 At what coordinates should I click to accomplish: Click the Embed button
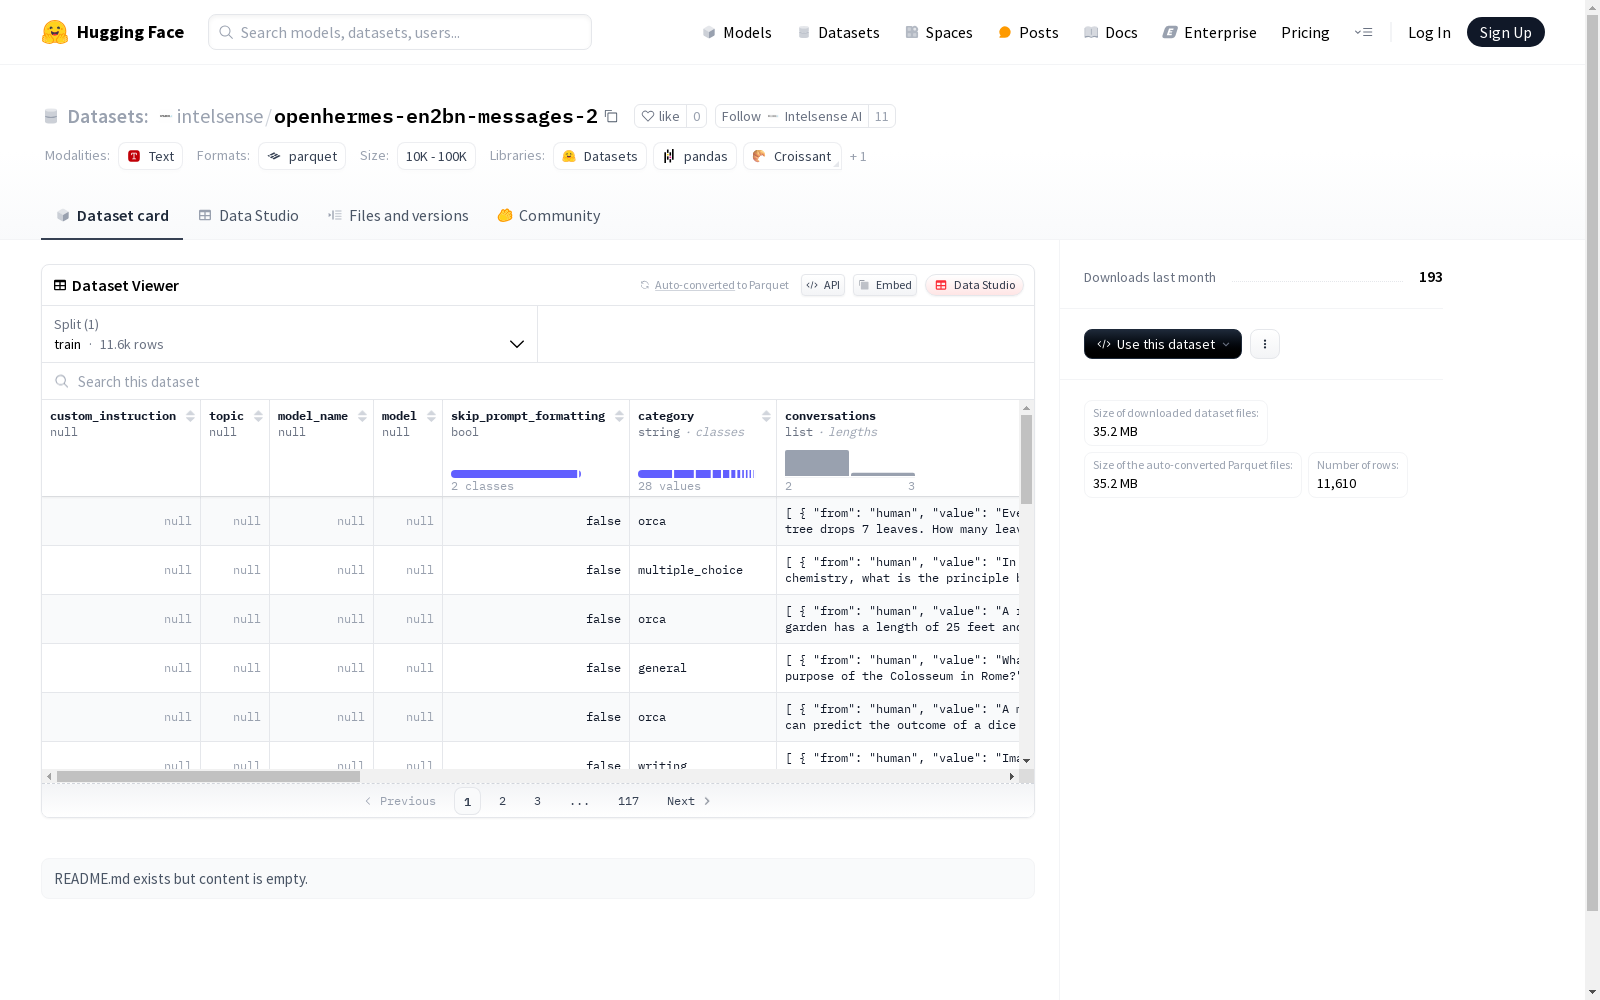point(885,285)
